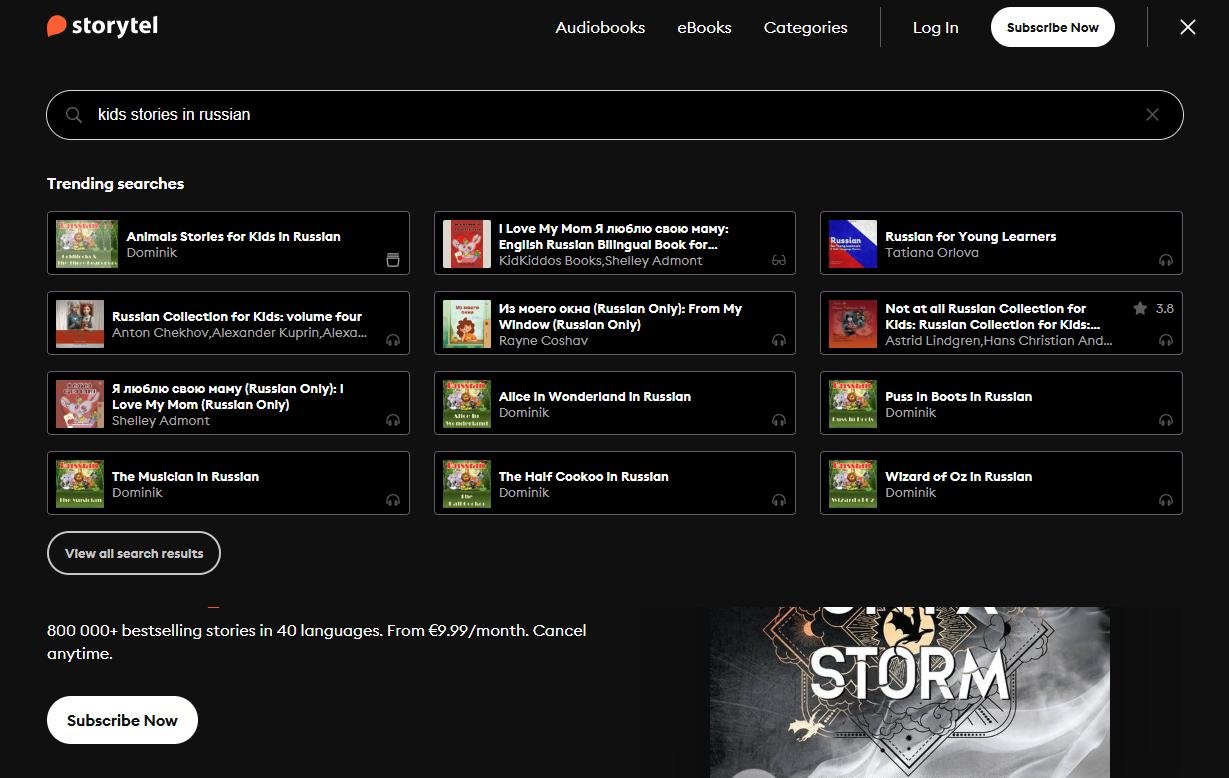The width and height of the screenshot is (1229, 778).
Task: Click the headphones icon on The Musician in Russian
Action: click(393, 500)
